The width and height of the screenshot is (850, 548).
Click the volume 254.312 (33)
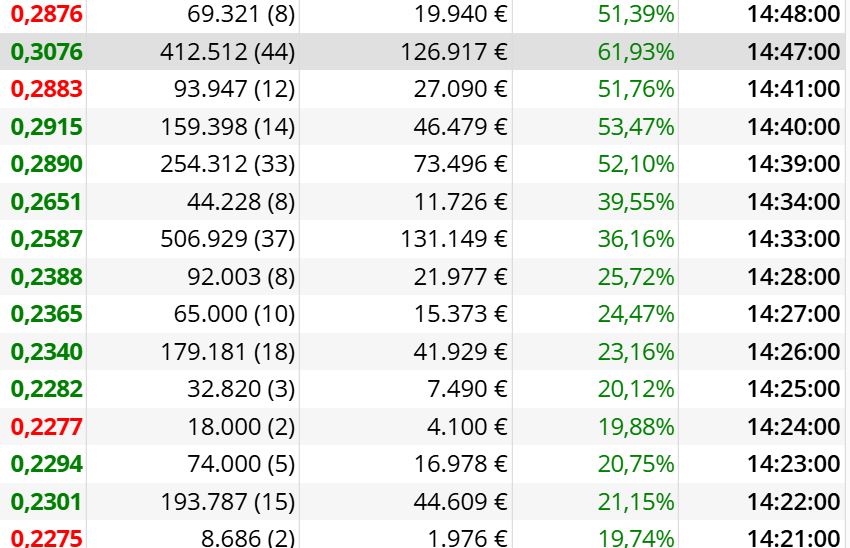[x=228, y=164]
